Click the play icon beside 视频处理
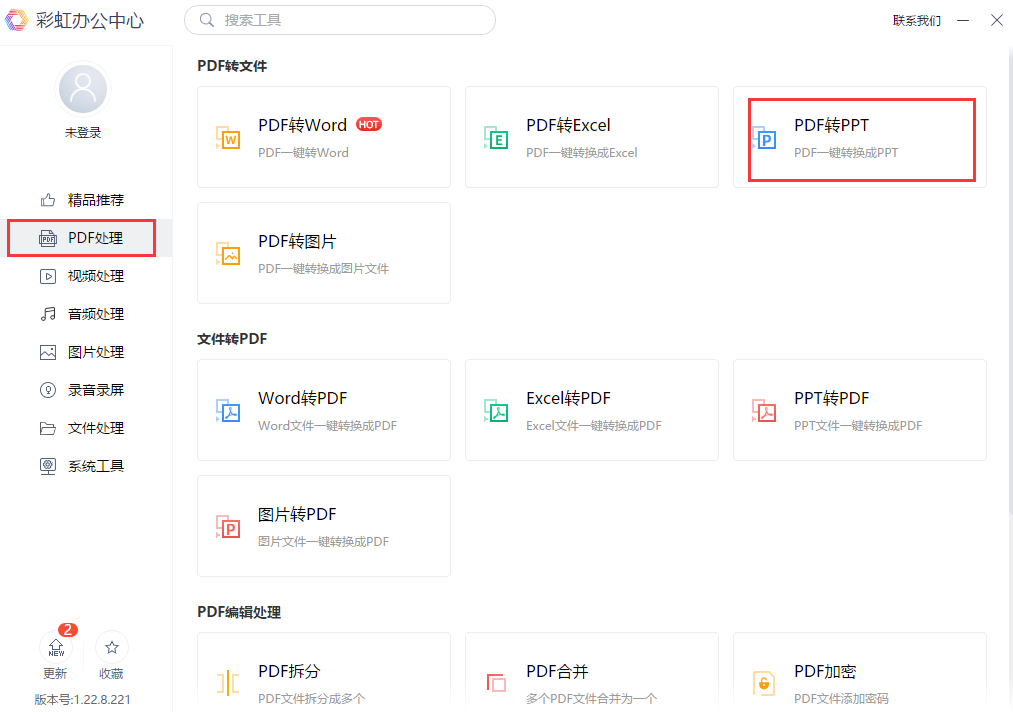The height and width of the screenshot is (712, 1013). 48,277
